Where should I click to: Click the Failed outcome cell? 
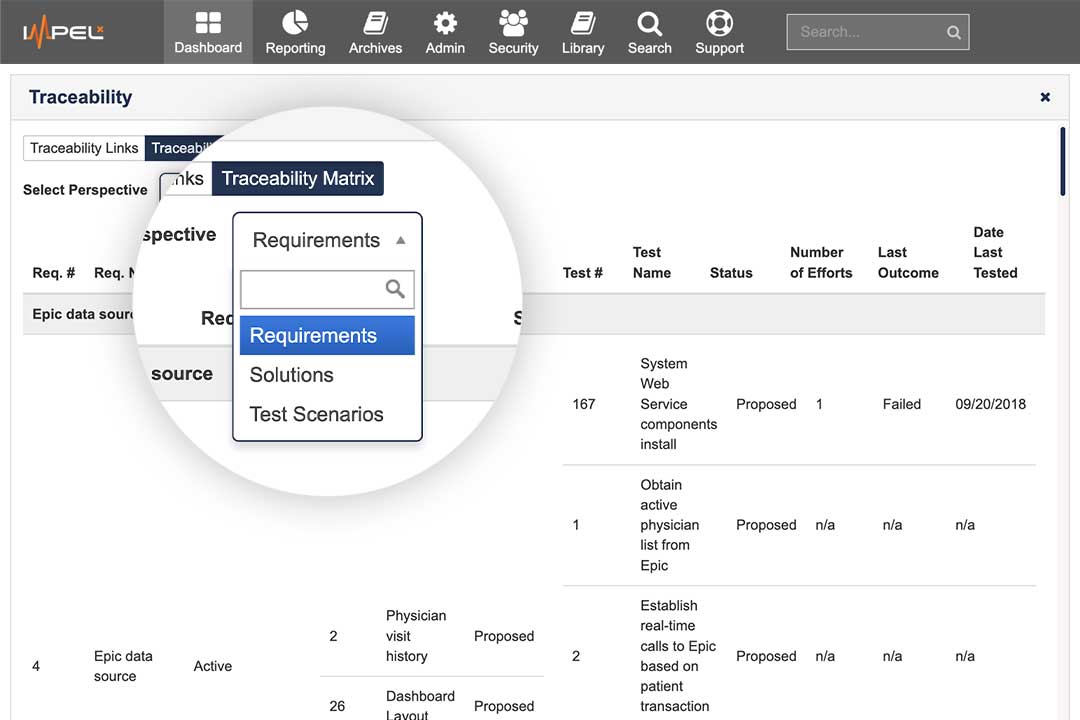[x=902, y=404]
